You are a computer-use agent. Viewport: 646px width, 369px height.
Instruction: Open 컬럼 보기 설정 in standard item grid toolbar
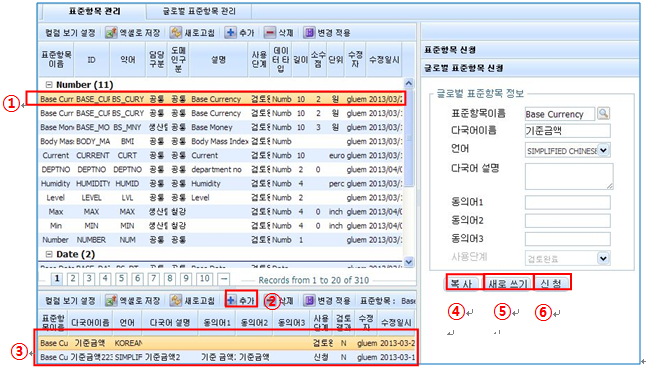tap(70, 33)
